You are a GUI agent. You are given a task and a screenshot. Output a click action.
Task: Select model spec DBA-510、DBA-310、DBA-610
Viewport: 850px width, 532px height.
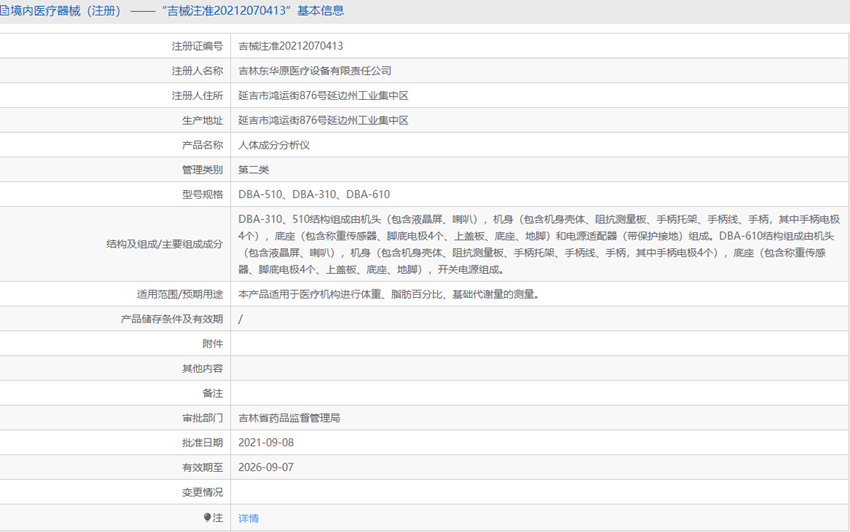314,194
